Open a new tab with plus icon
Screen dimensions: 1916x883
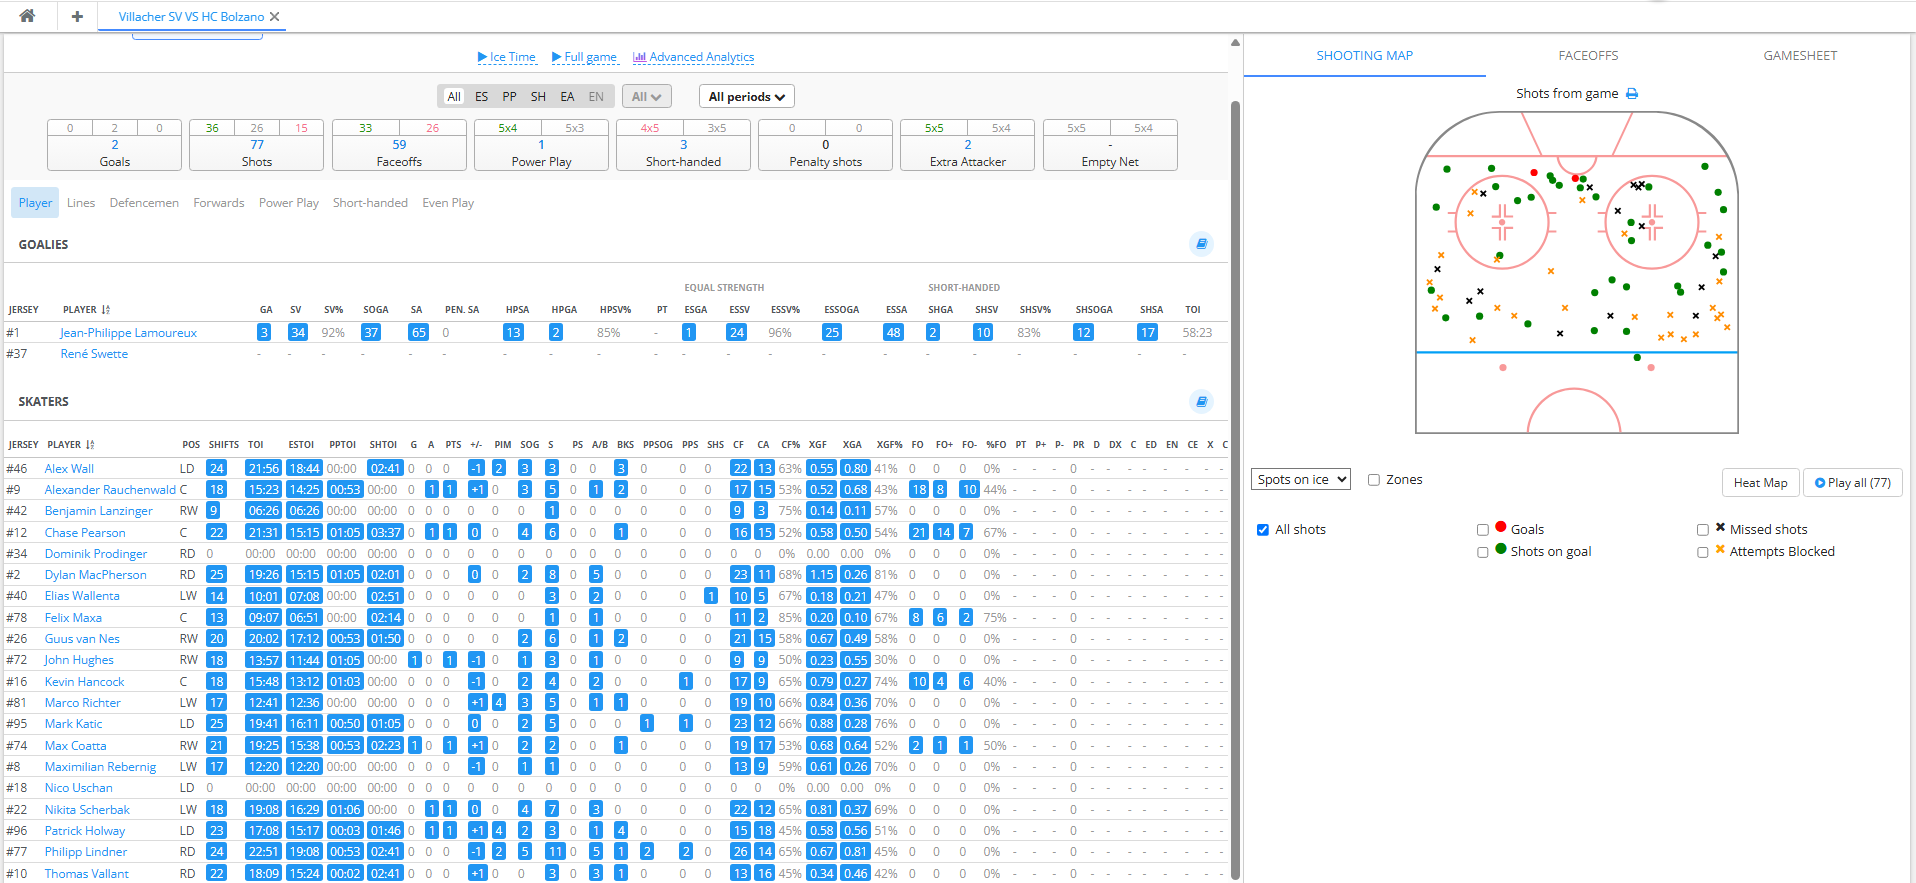[x=77, y=16]
